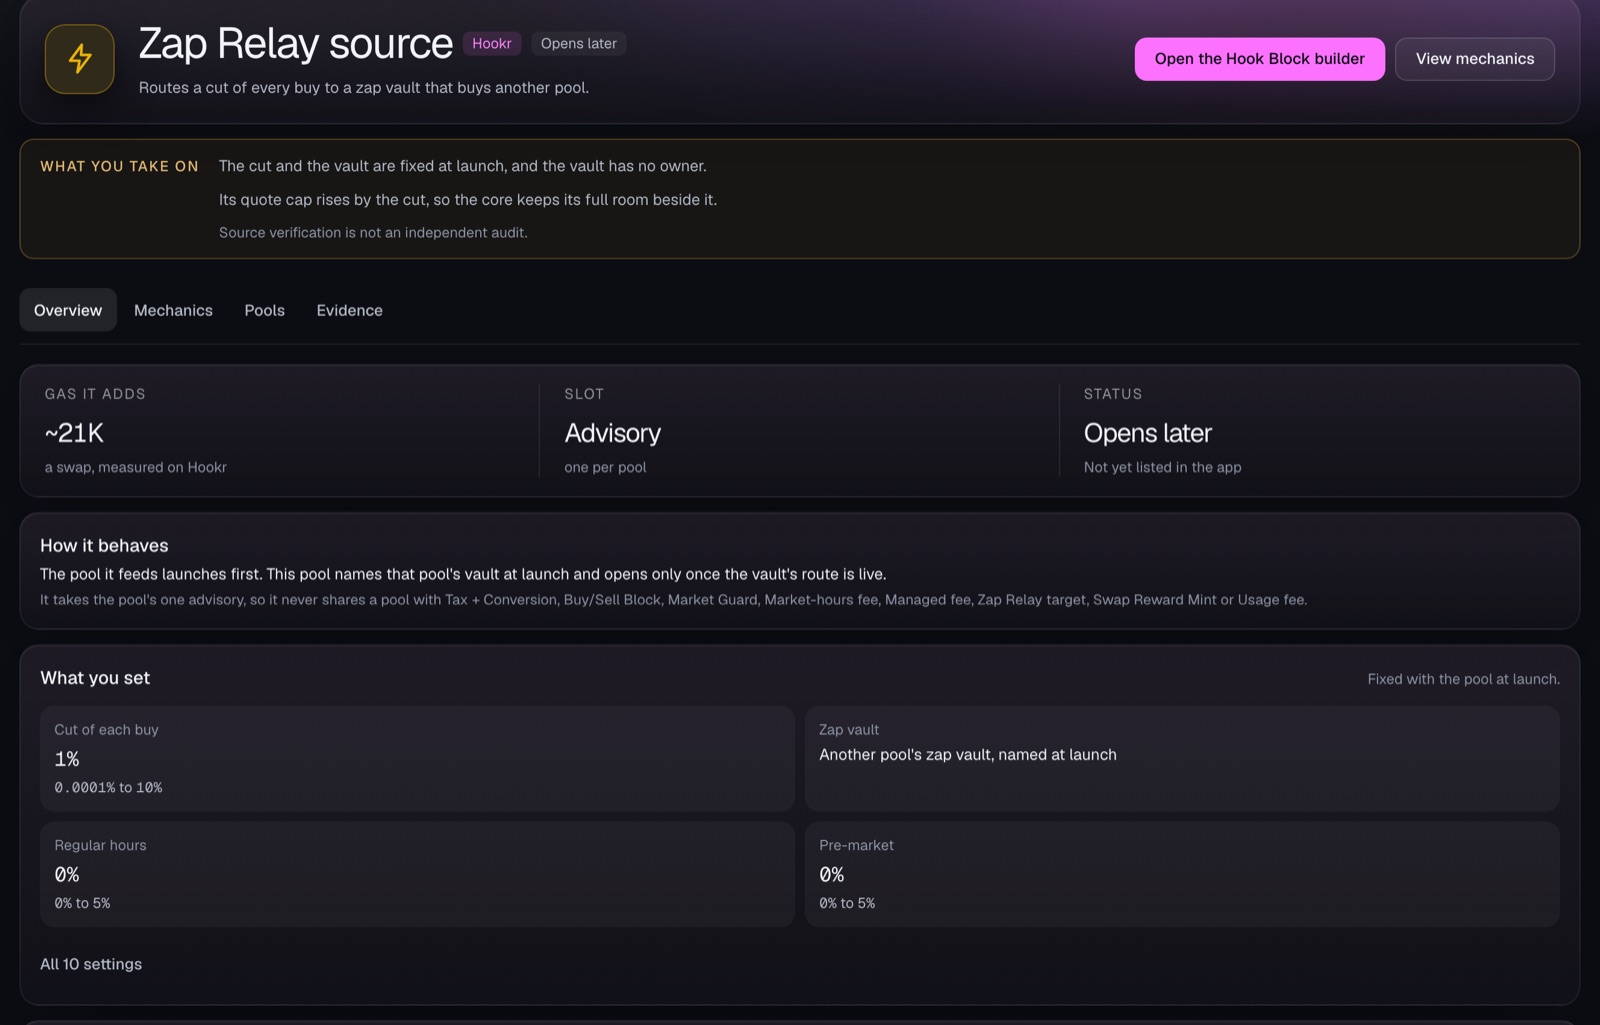The width and height of the screenshot is (1600, 1025).
Task: Click the '0.0001% to 10%' range text
Action: tap(108, 788)
